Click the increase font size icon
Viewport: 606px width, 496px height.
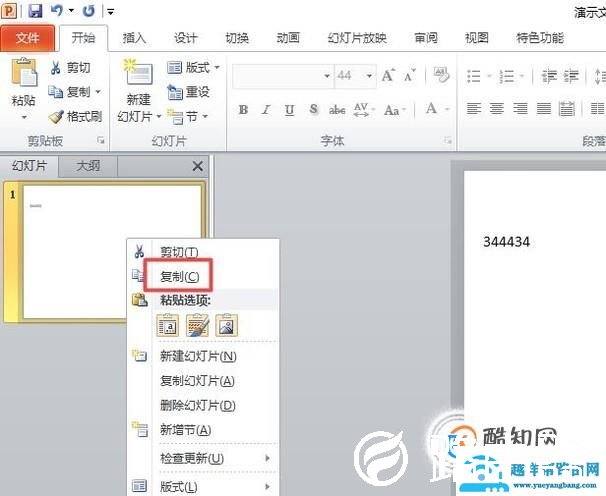click(388, 75)
